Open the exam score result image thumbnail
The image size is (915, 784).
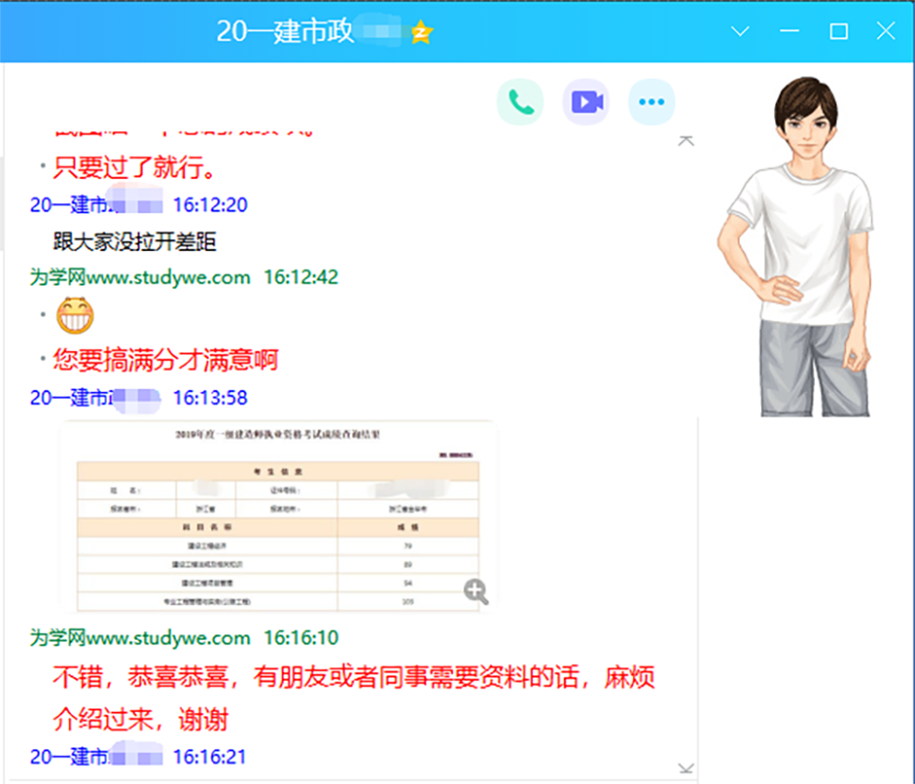278,516
